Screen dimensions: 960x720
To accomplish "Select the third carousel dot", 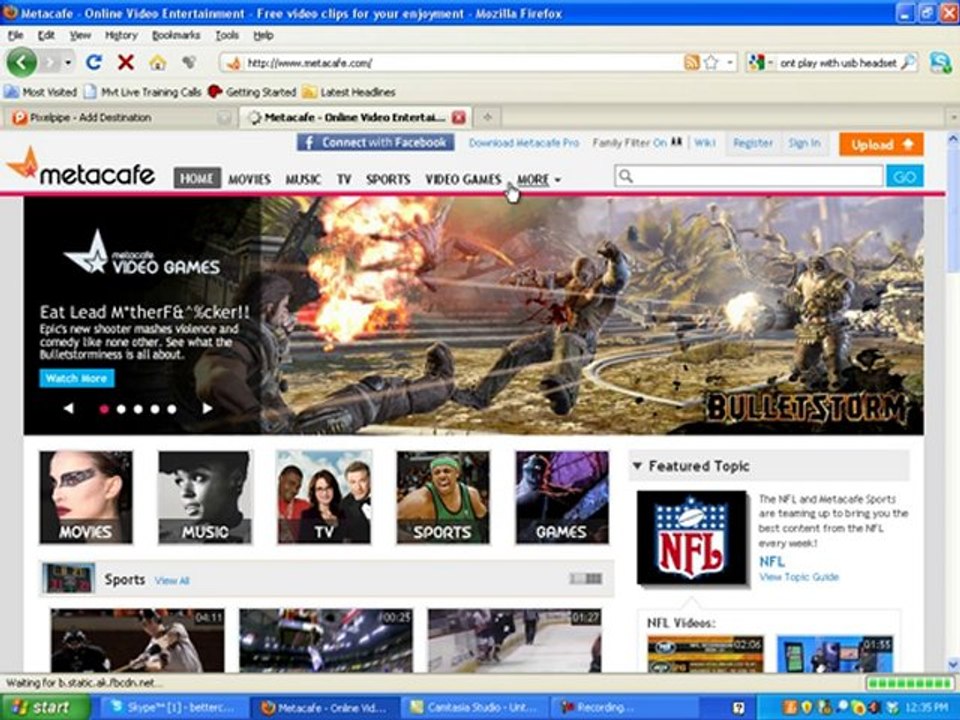I will pyautogui.click(x=138, y=409).
